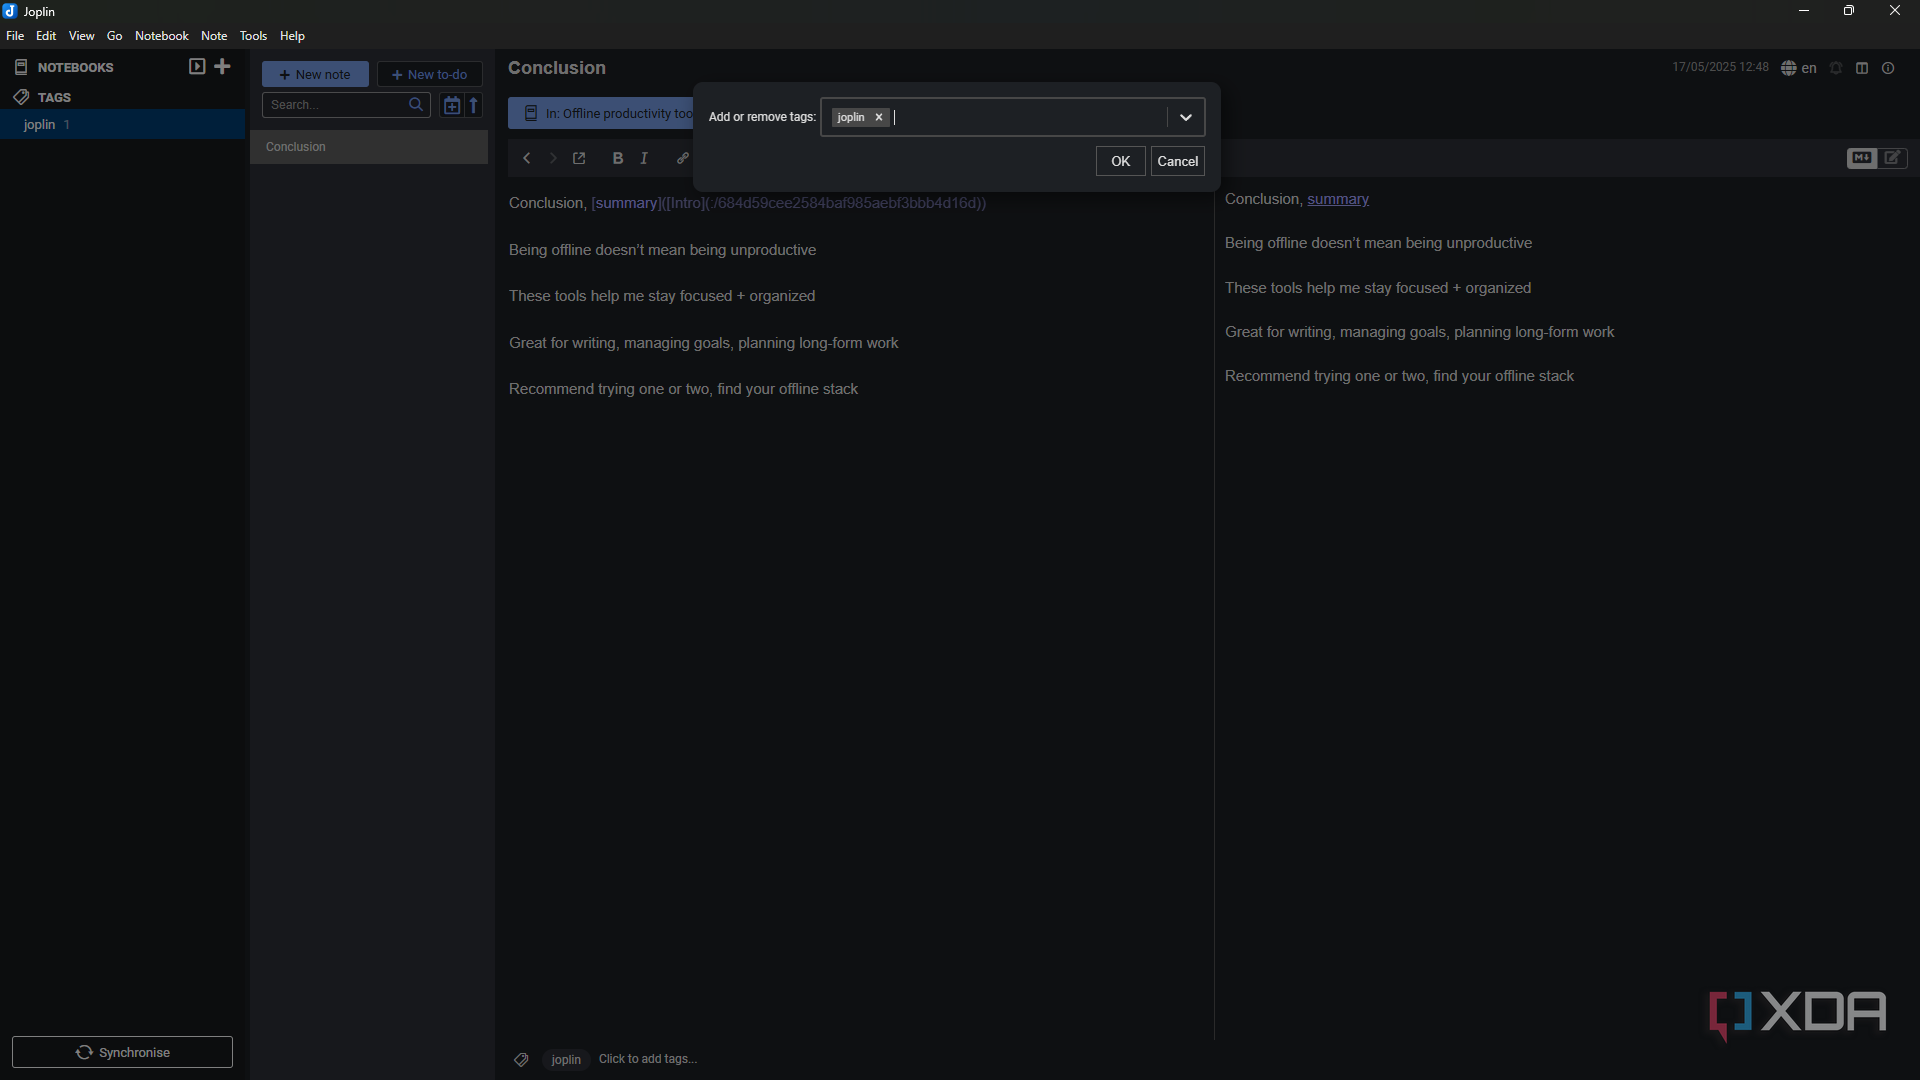Toggle all notebooks folding icon

(x=197, y=67)
